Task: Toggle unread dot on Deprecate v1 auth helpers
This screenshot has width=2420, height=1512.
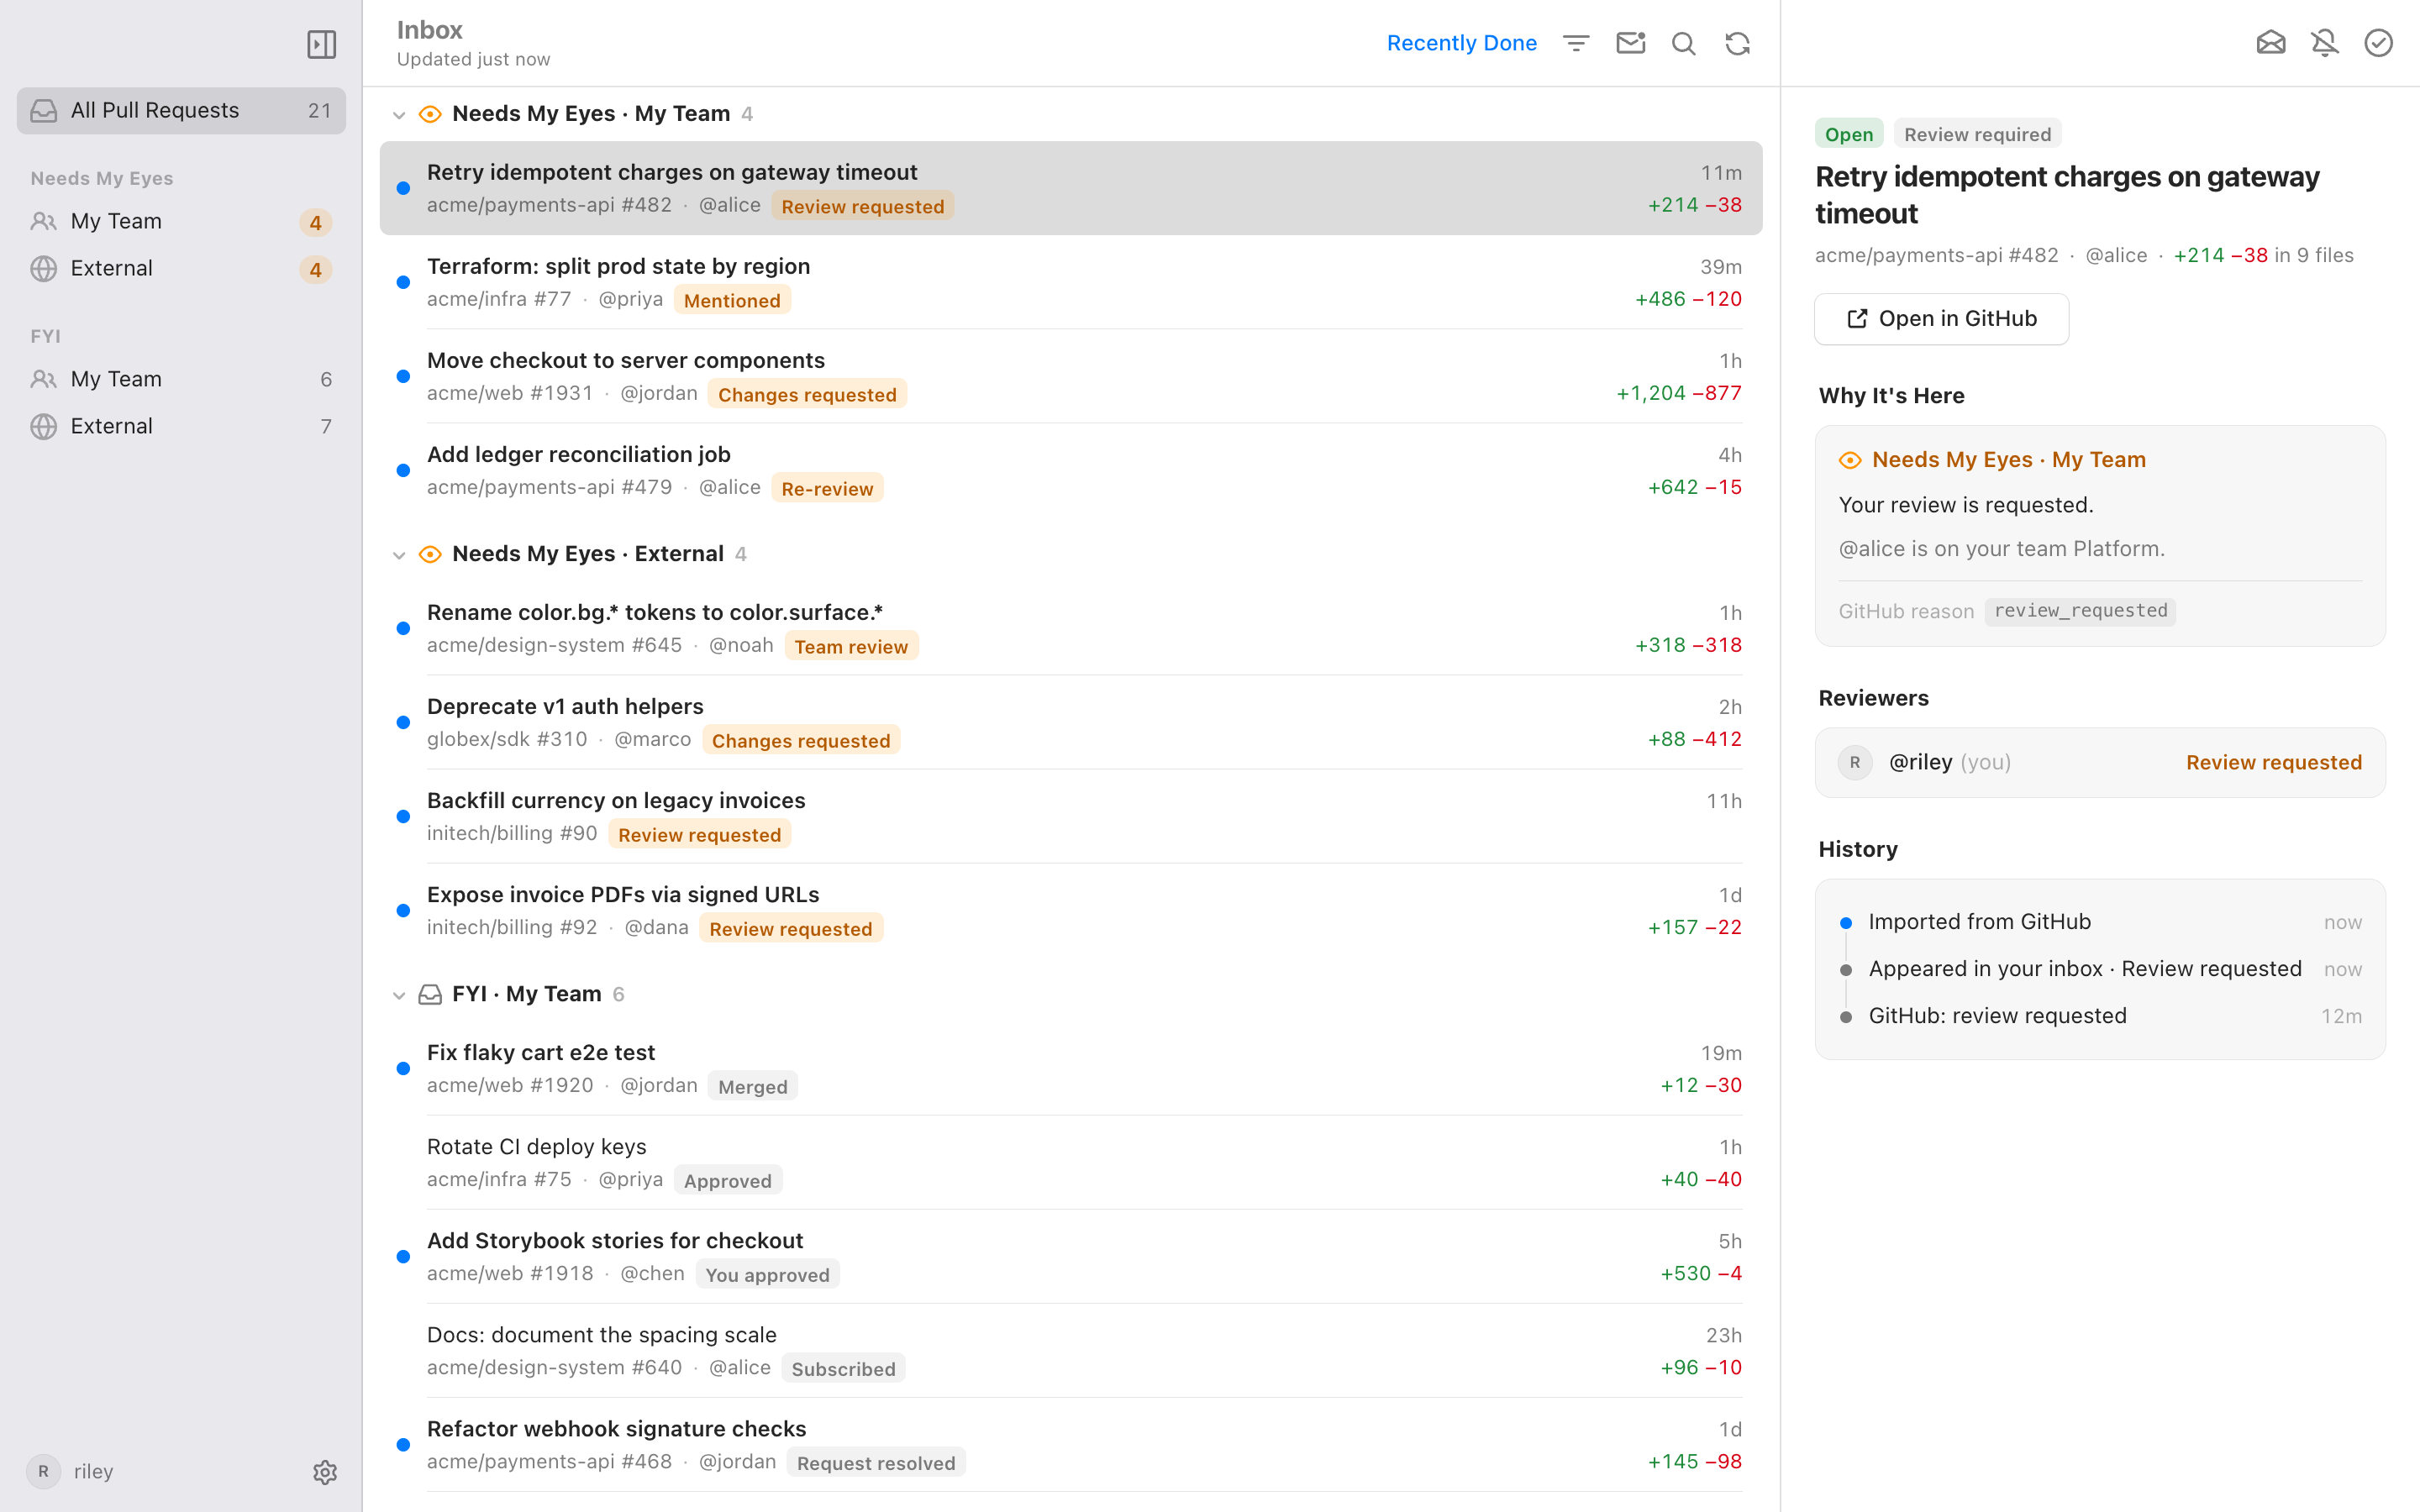Action: tap(403, 722)
